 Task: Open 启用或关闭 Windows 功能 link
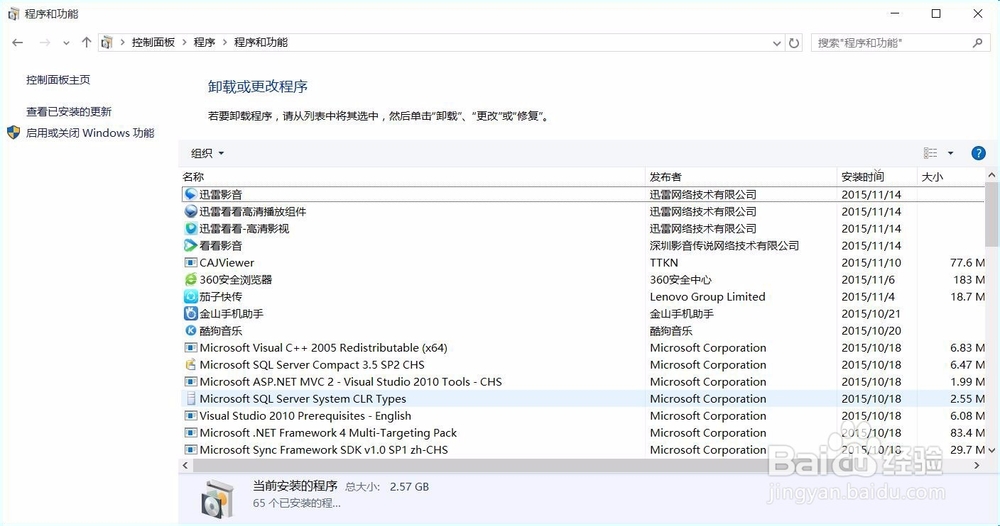pos(90,133)
